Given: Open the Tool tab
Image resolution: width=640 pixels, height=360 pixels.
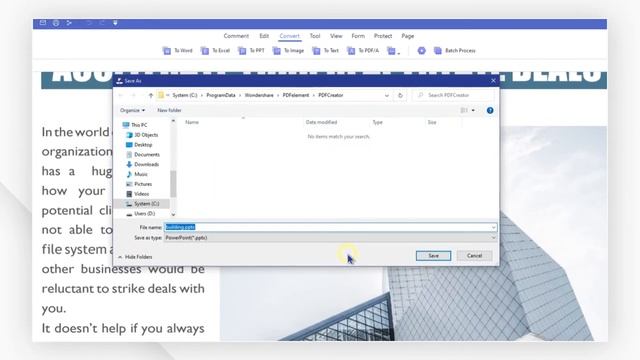Looking at the screenshot, I should (x=315, y=36).
